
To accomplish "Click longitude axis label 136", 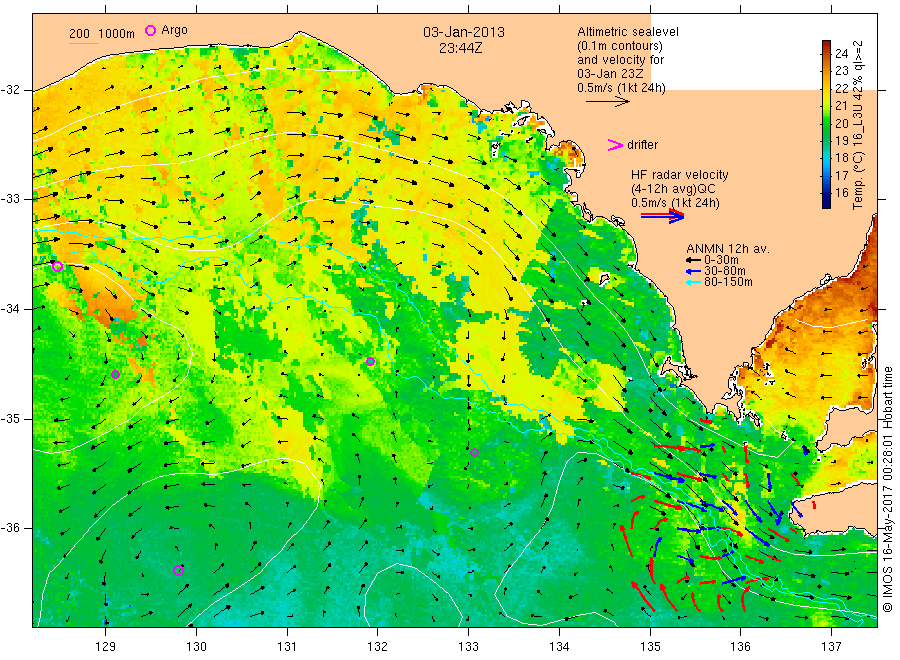I will pyautogui.click(x=740, y=647).
